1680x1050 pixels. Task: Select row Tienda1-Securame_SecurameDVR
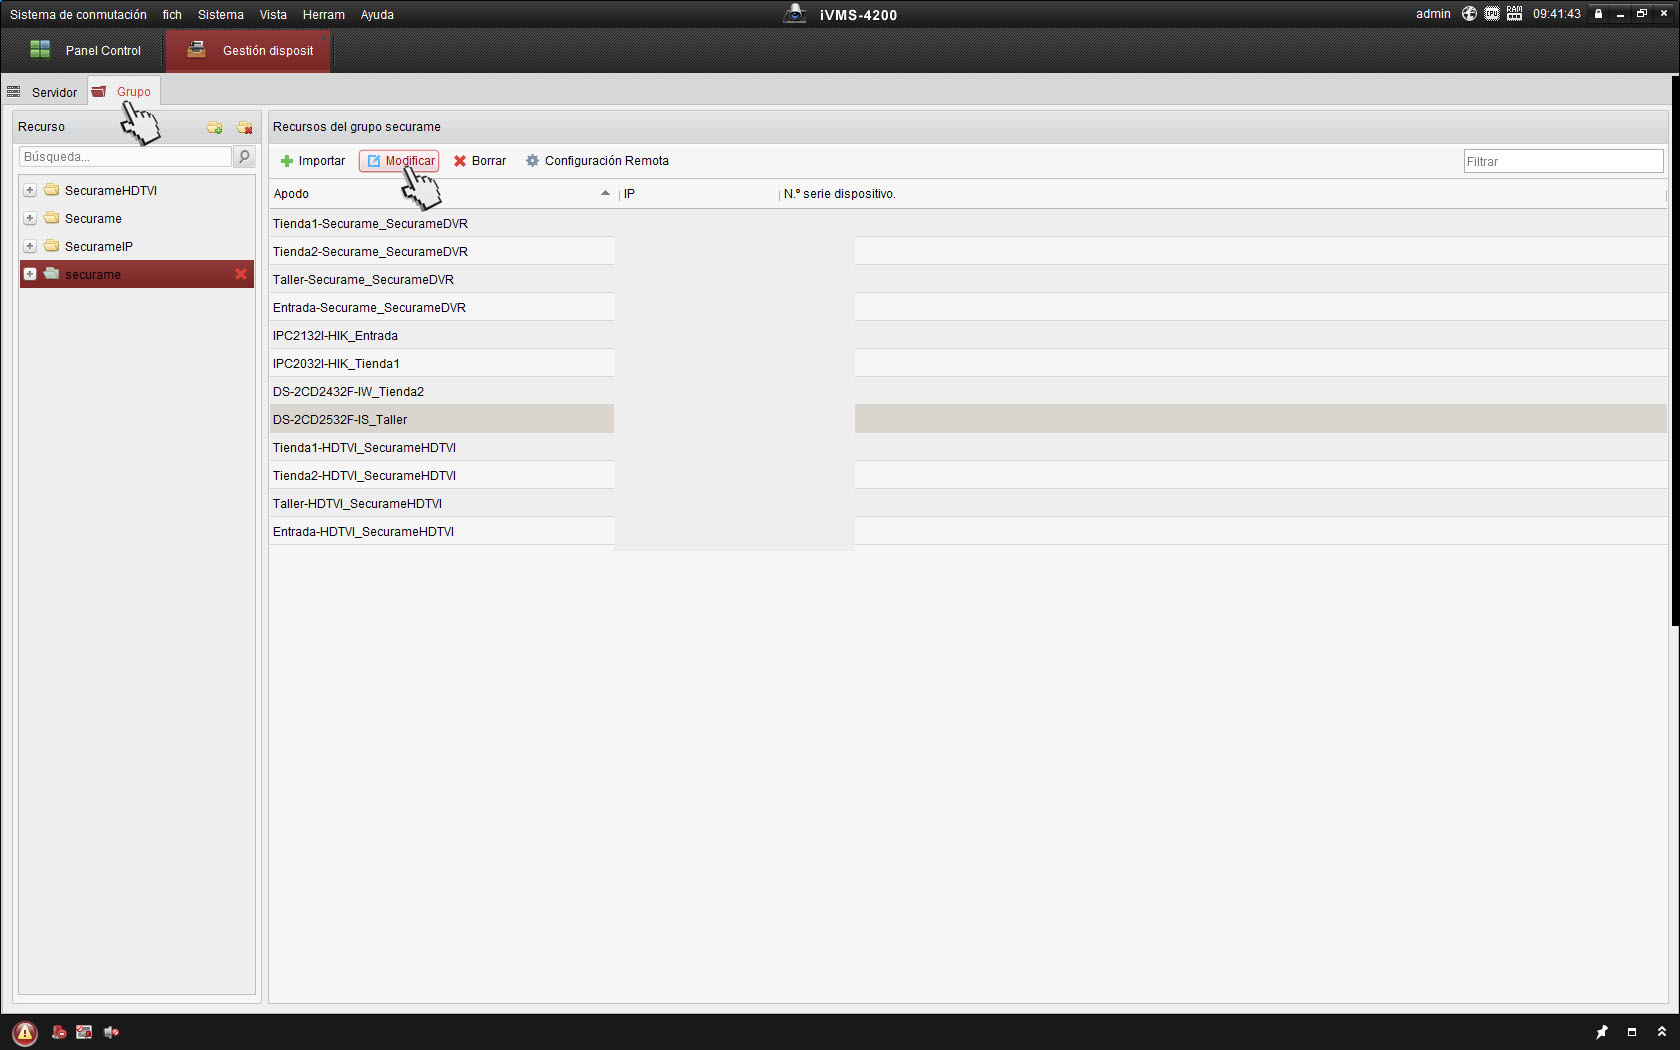(x=968, y=223)
